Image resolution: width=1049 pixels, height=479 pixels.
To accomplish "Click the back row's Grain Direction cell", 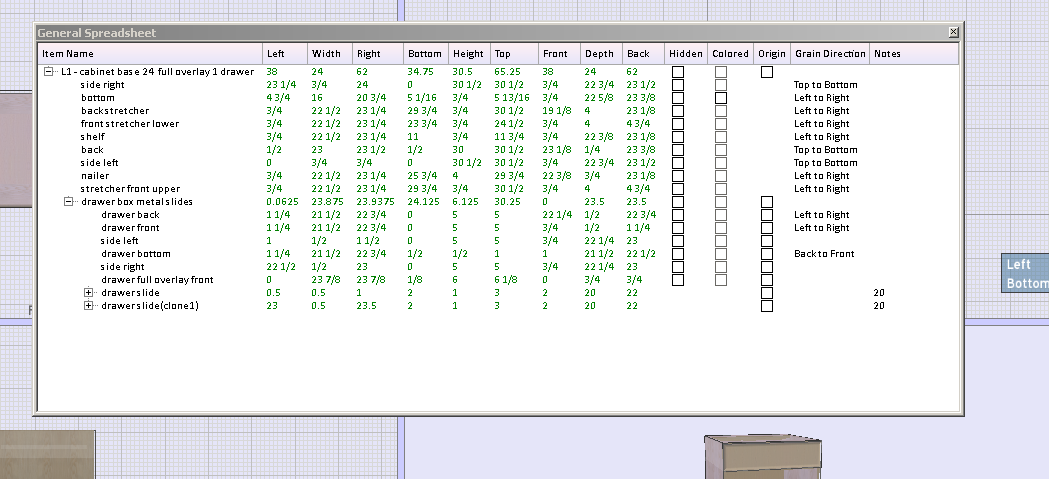I will click(x=826, y=150).
